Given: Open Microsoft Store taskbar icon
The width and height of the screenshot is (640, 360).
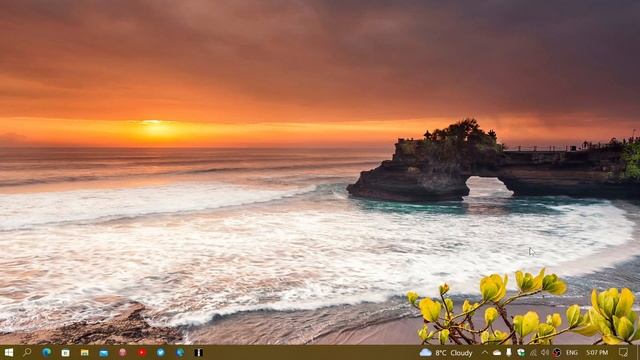Looking at the screenshot, I should coord(65,353).
